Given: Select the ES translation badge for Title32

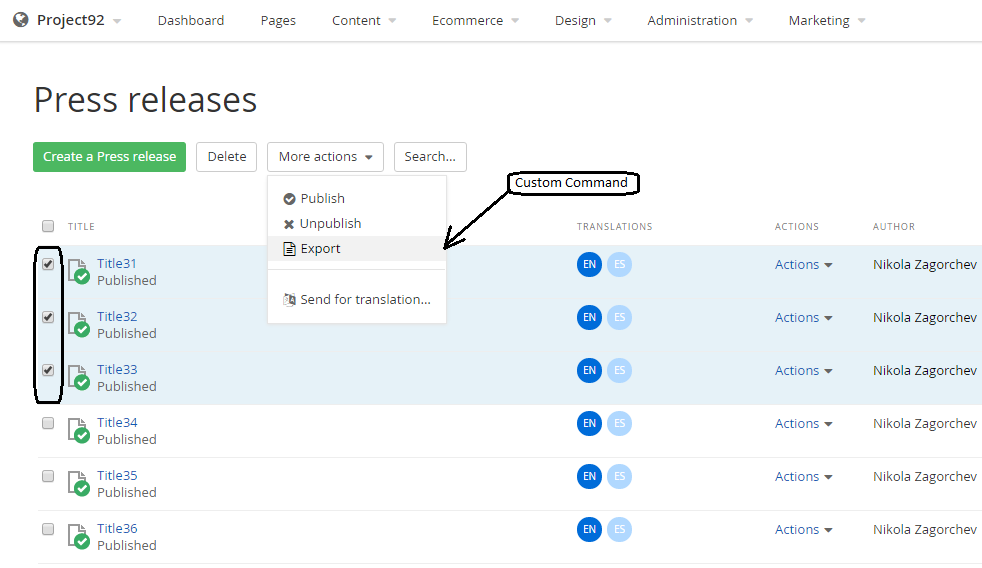Looking at the screenshot, I should [619, 318].
